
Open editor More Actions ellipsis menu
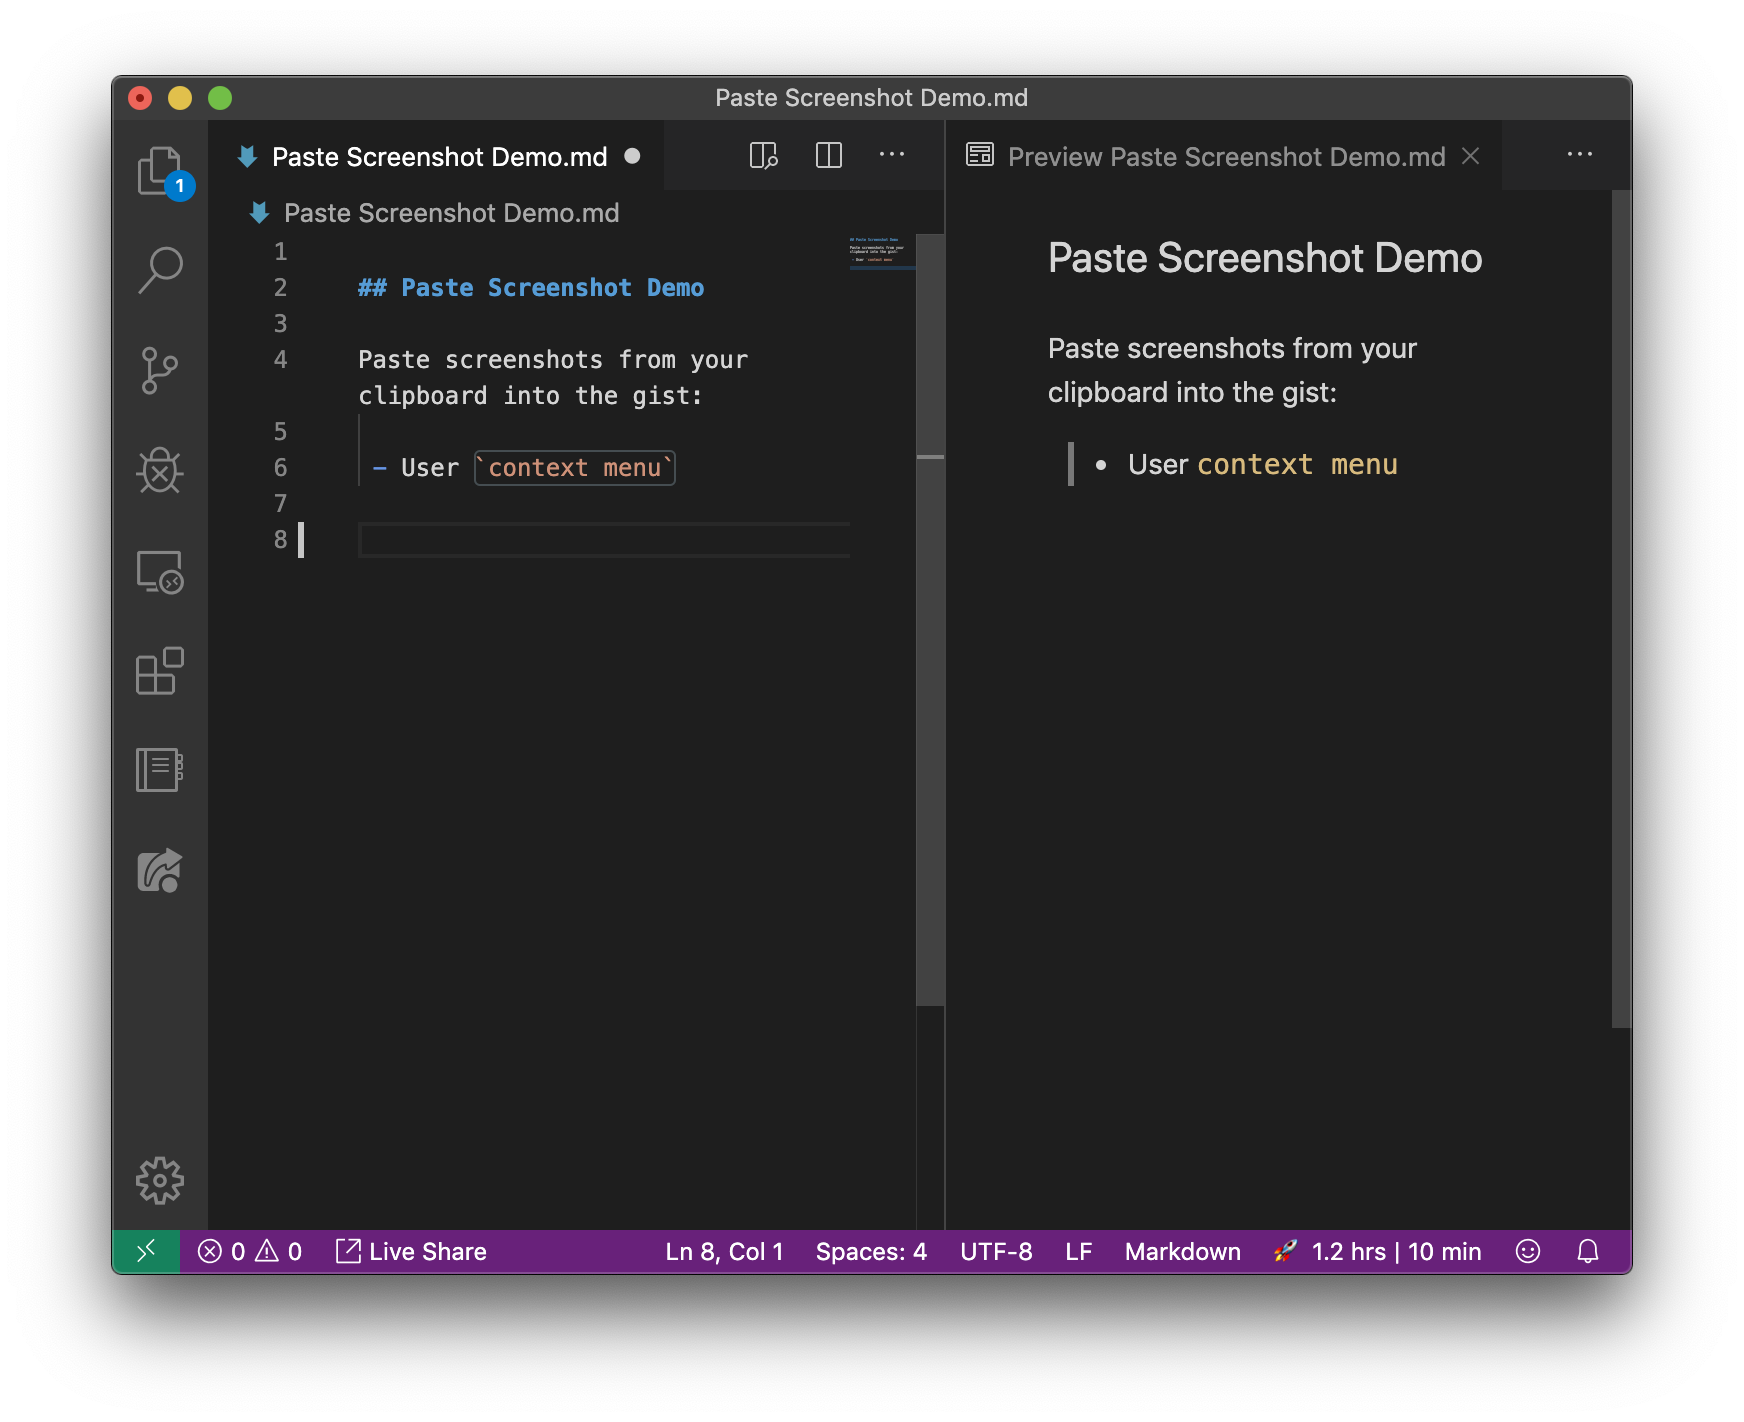[x=892, y=155]
